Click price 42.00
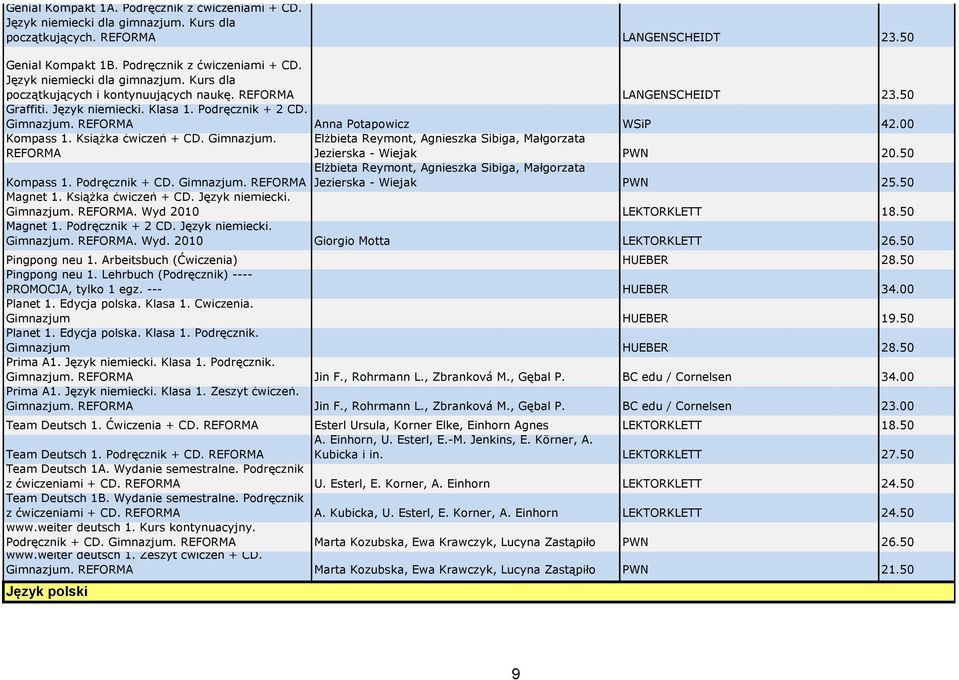The image size is (959, 680). click(897, 124)
